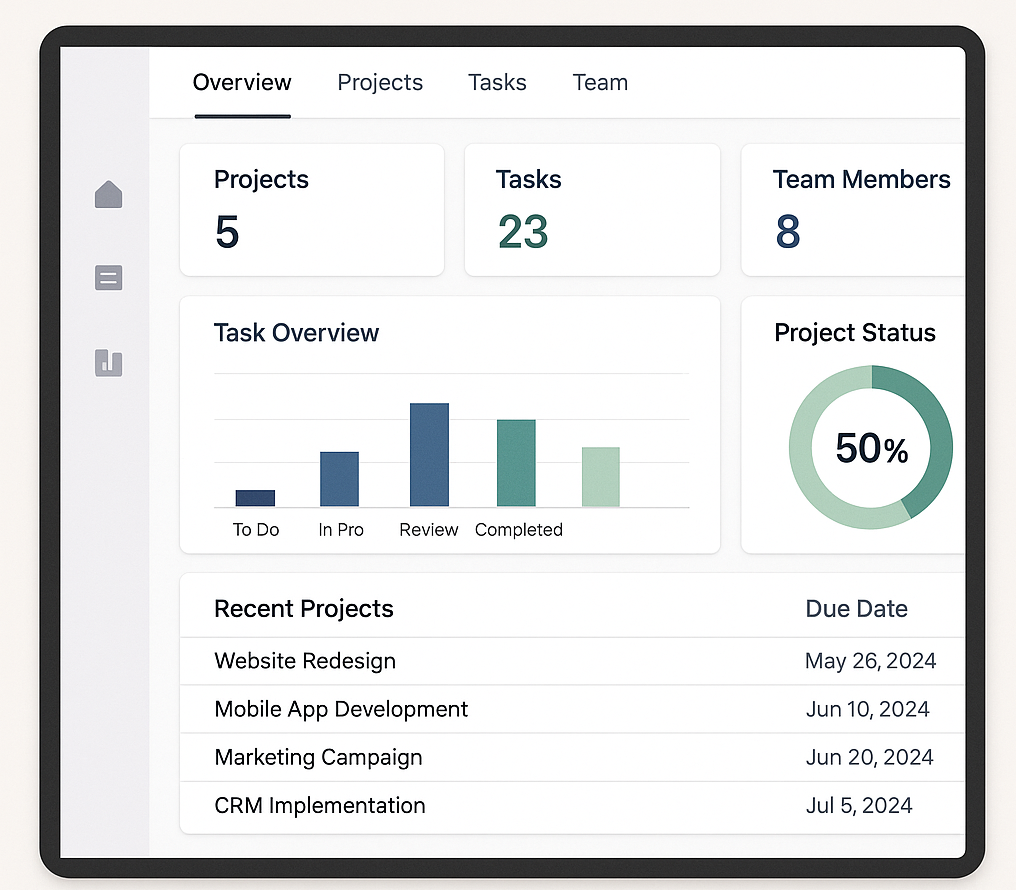Switch to the Overview tab

[x=242, y=83]
